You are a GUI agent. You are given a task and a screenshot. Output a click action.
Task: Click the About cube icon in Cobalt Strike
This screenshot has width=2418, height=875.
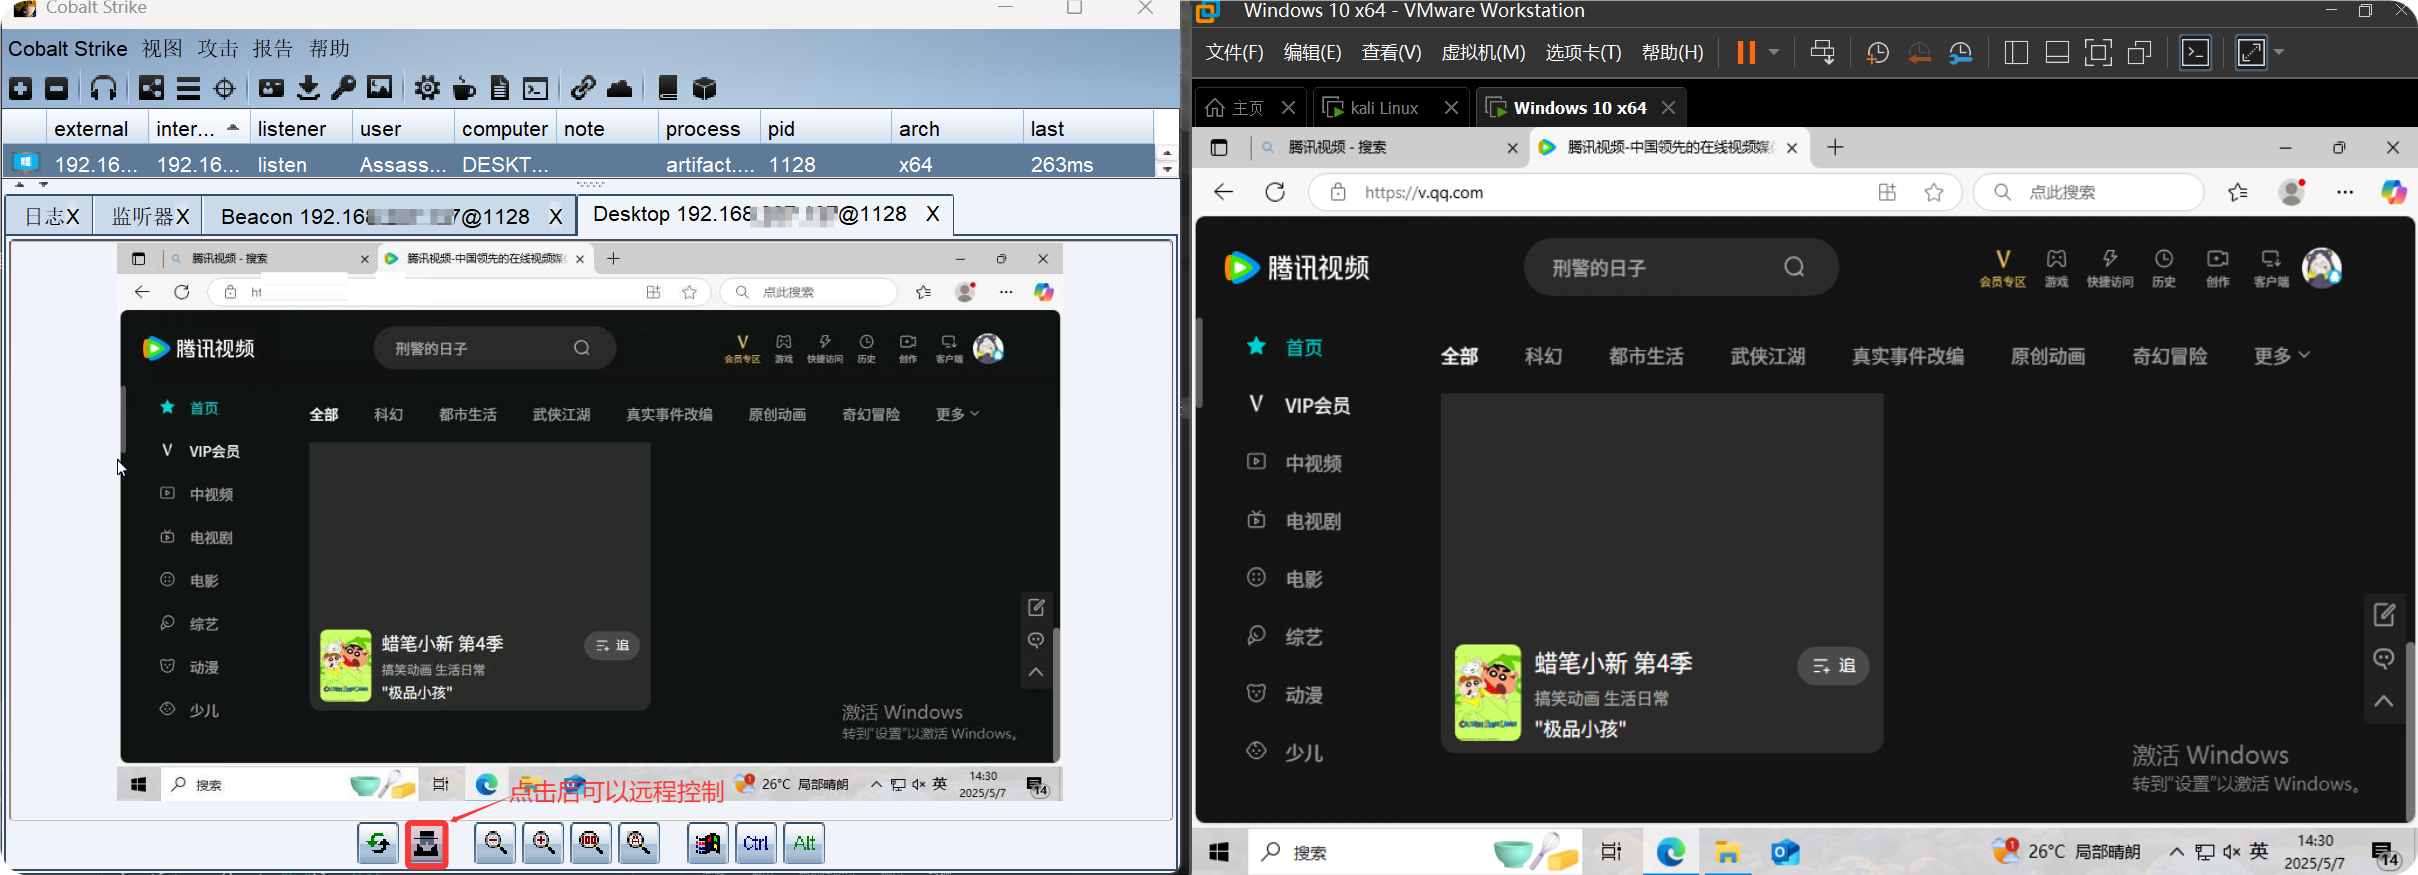point(705,89)
